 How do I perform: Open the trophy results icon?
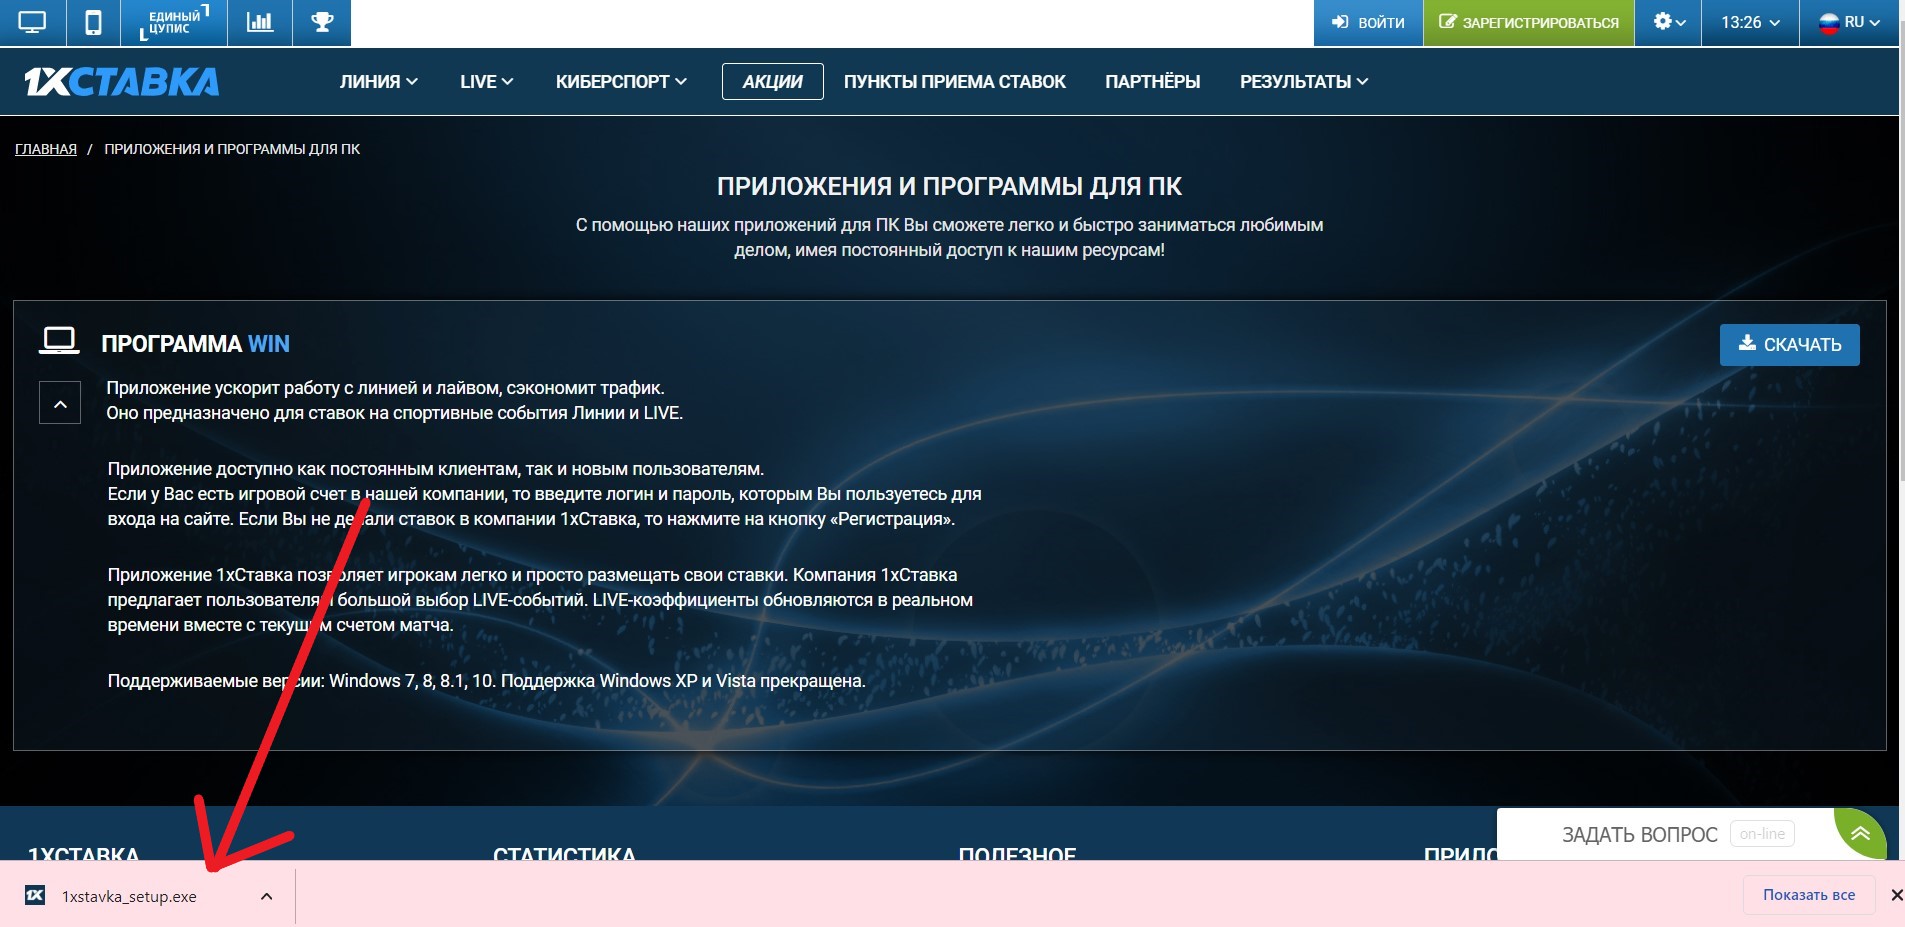(322, 22)
